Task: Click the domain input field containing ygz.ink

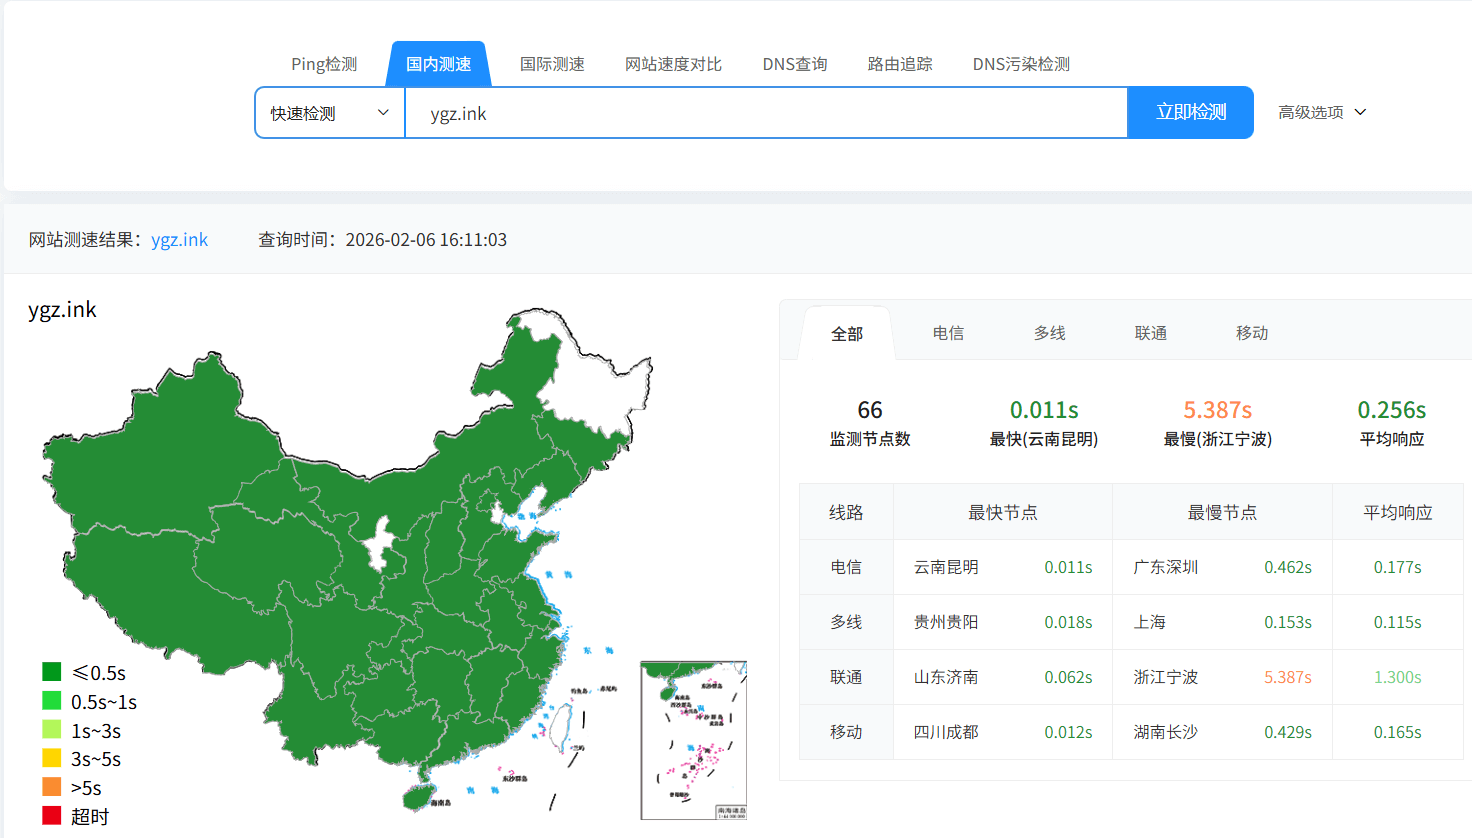Action: [x=765, y=113]
